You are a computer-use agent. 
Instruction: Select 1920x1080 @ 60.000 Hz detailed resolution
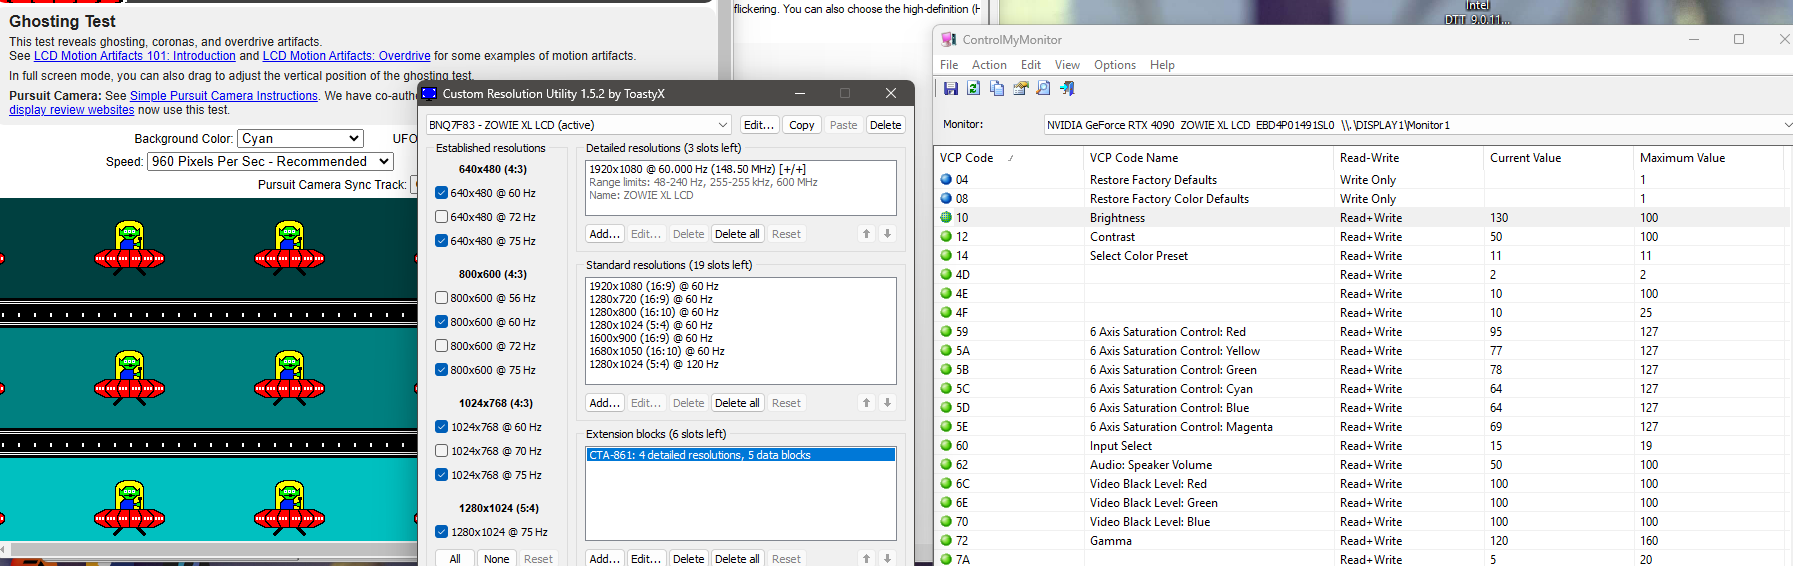pyautogui.click(x=740, y=169)
